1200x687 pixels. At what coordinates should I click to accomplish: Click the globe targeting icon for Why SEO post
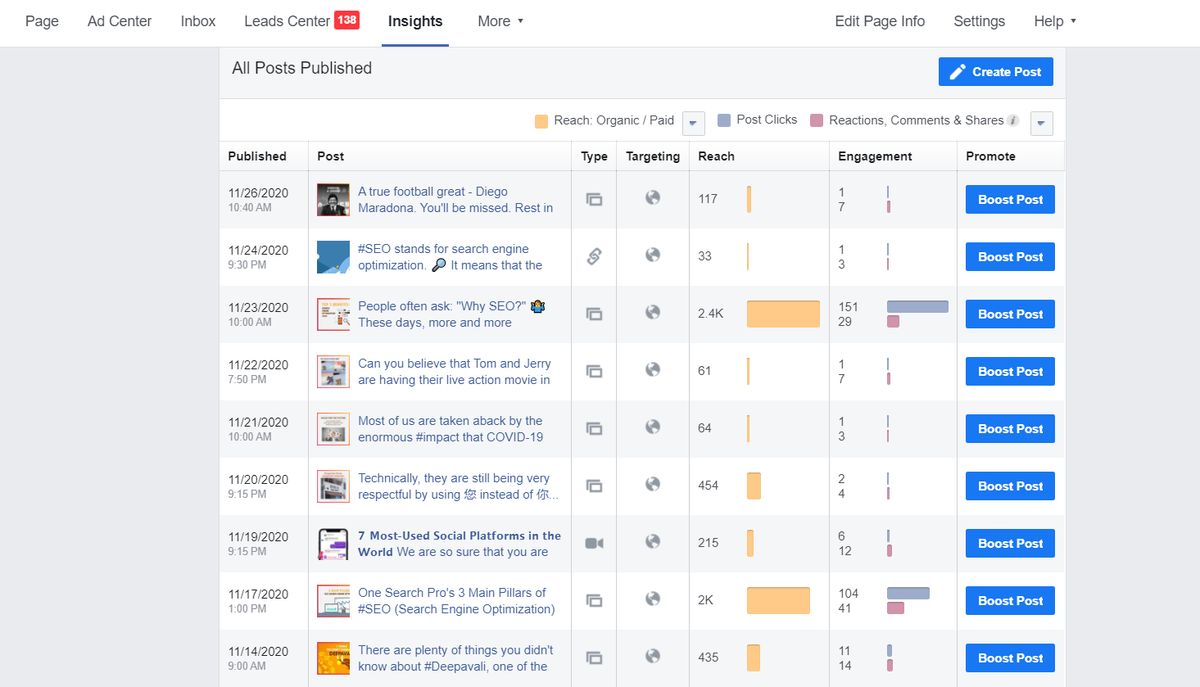(x=653, y=312)
